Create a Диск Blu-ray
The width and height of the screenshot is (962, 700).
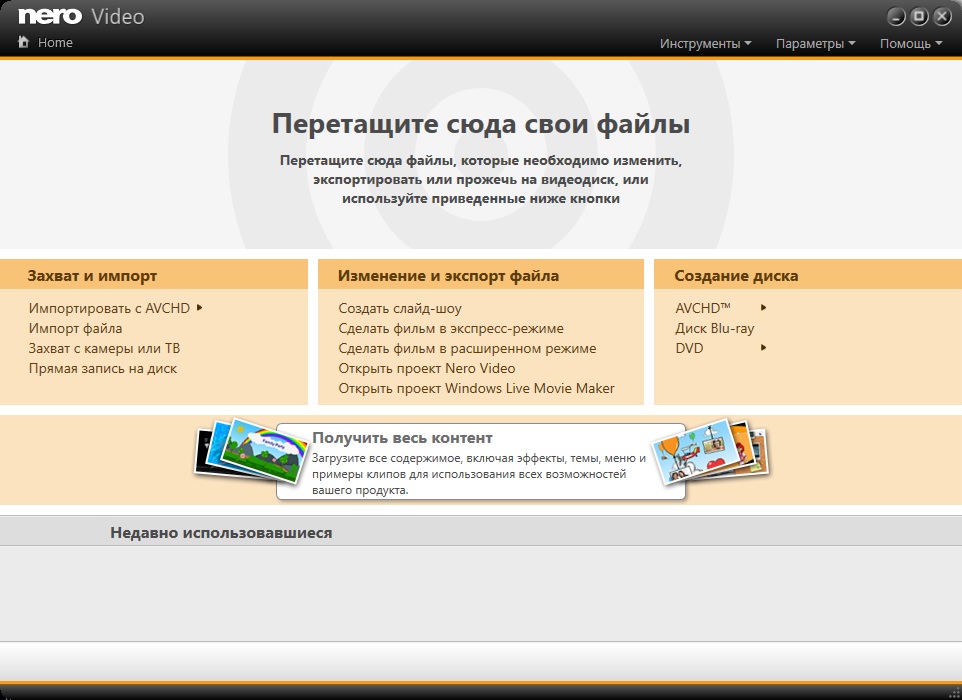point(714,328)
